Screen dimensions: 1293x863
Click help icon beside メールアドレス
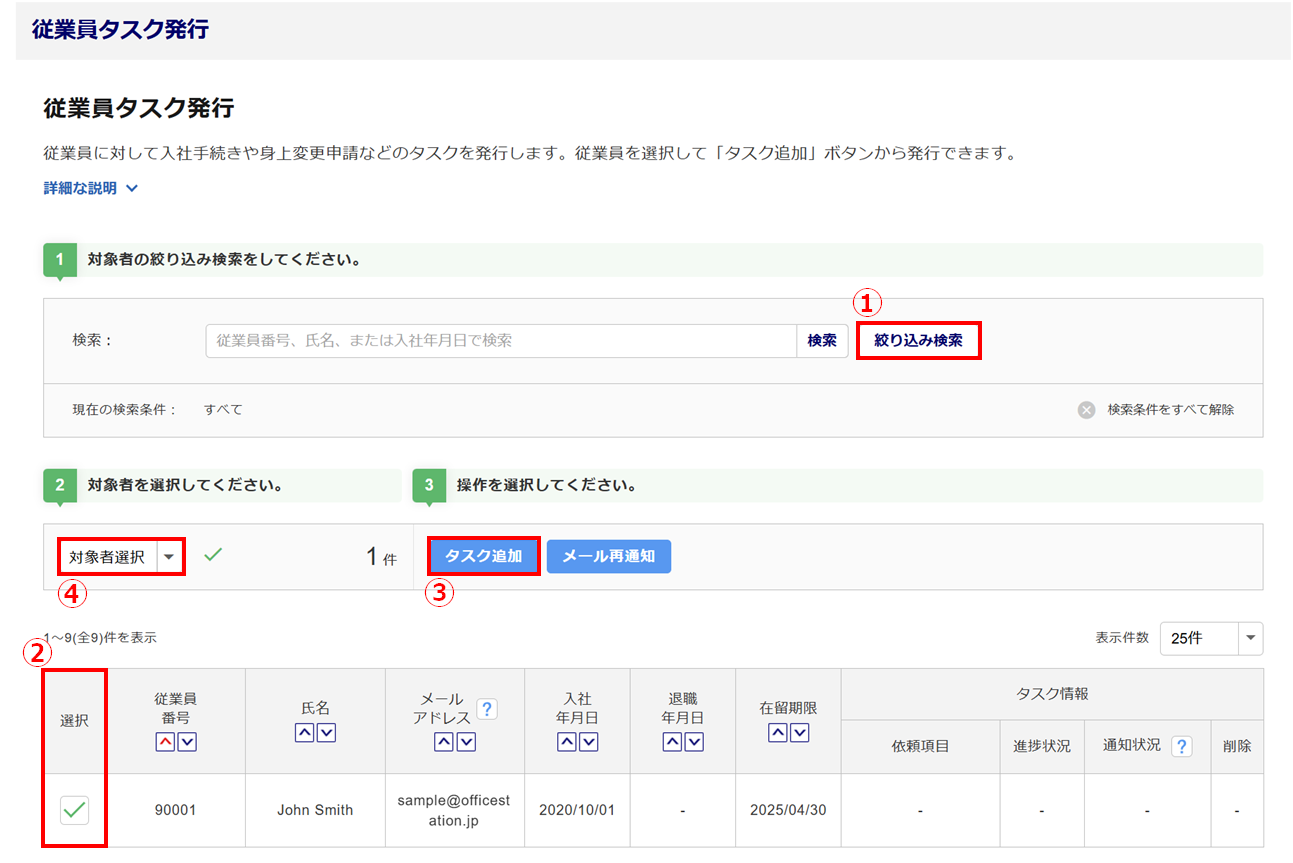(x=487, y=709)
